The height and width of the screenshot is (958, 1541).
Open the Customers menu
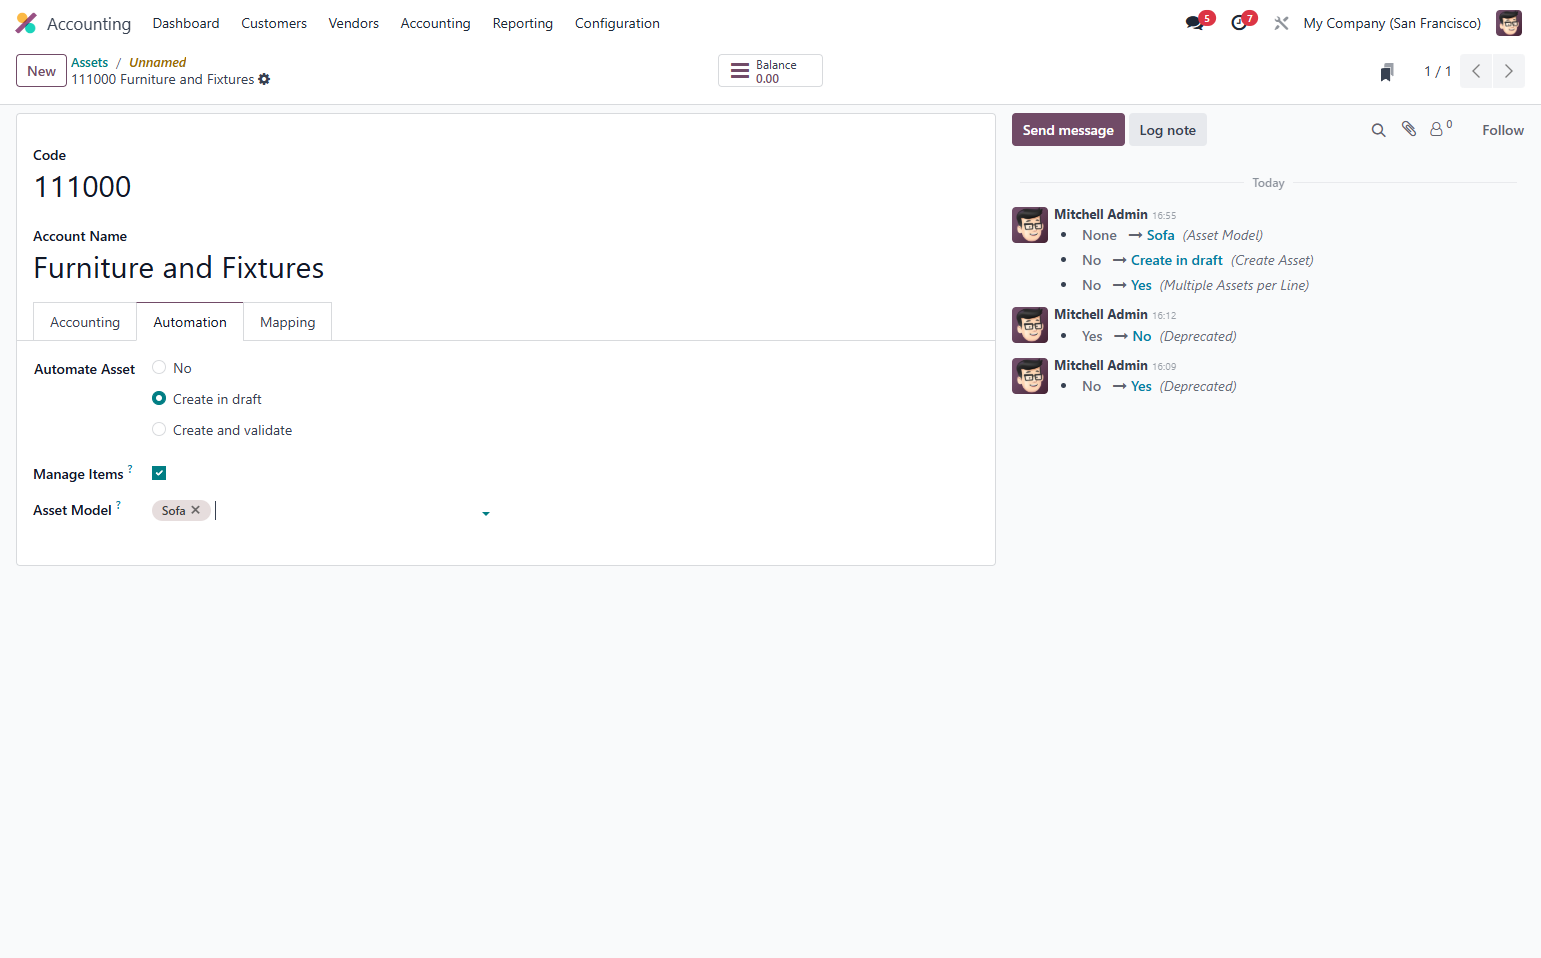274,23
